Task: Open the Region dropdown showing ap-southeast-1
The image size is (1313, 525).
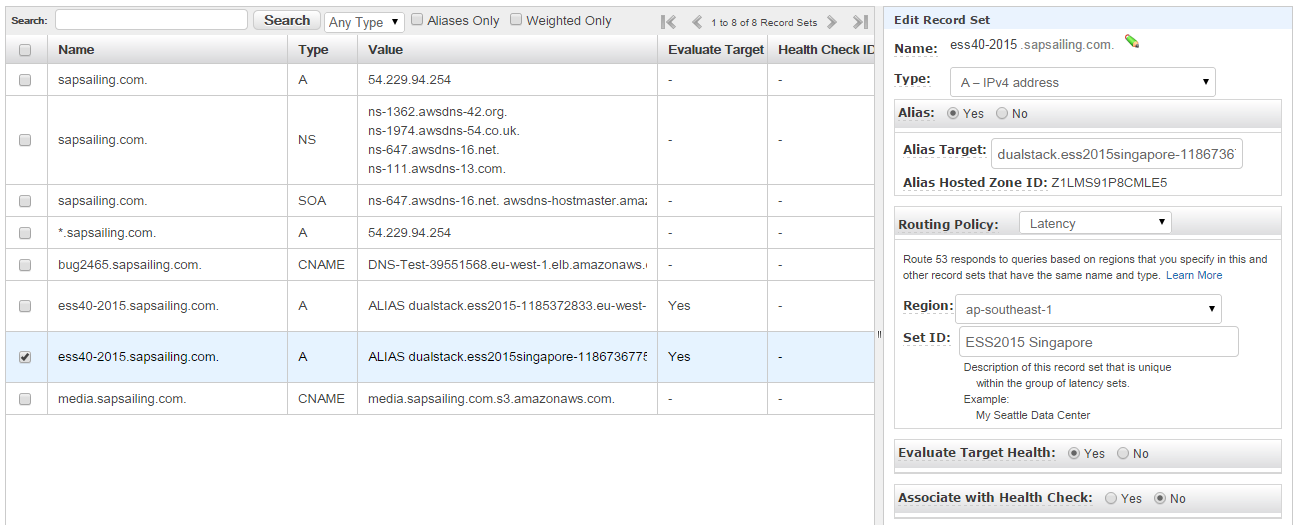Action: [x=1088, y=309]
